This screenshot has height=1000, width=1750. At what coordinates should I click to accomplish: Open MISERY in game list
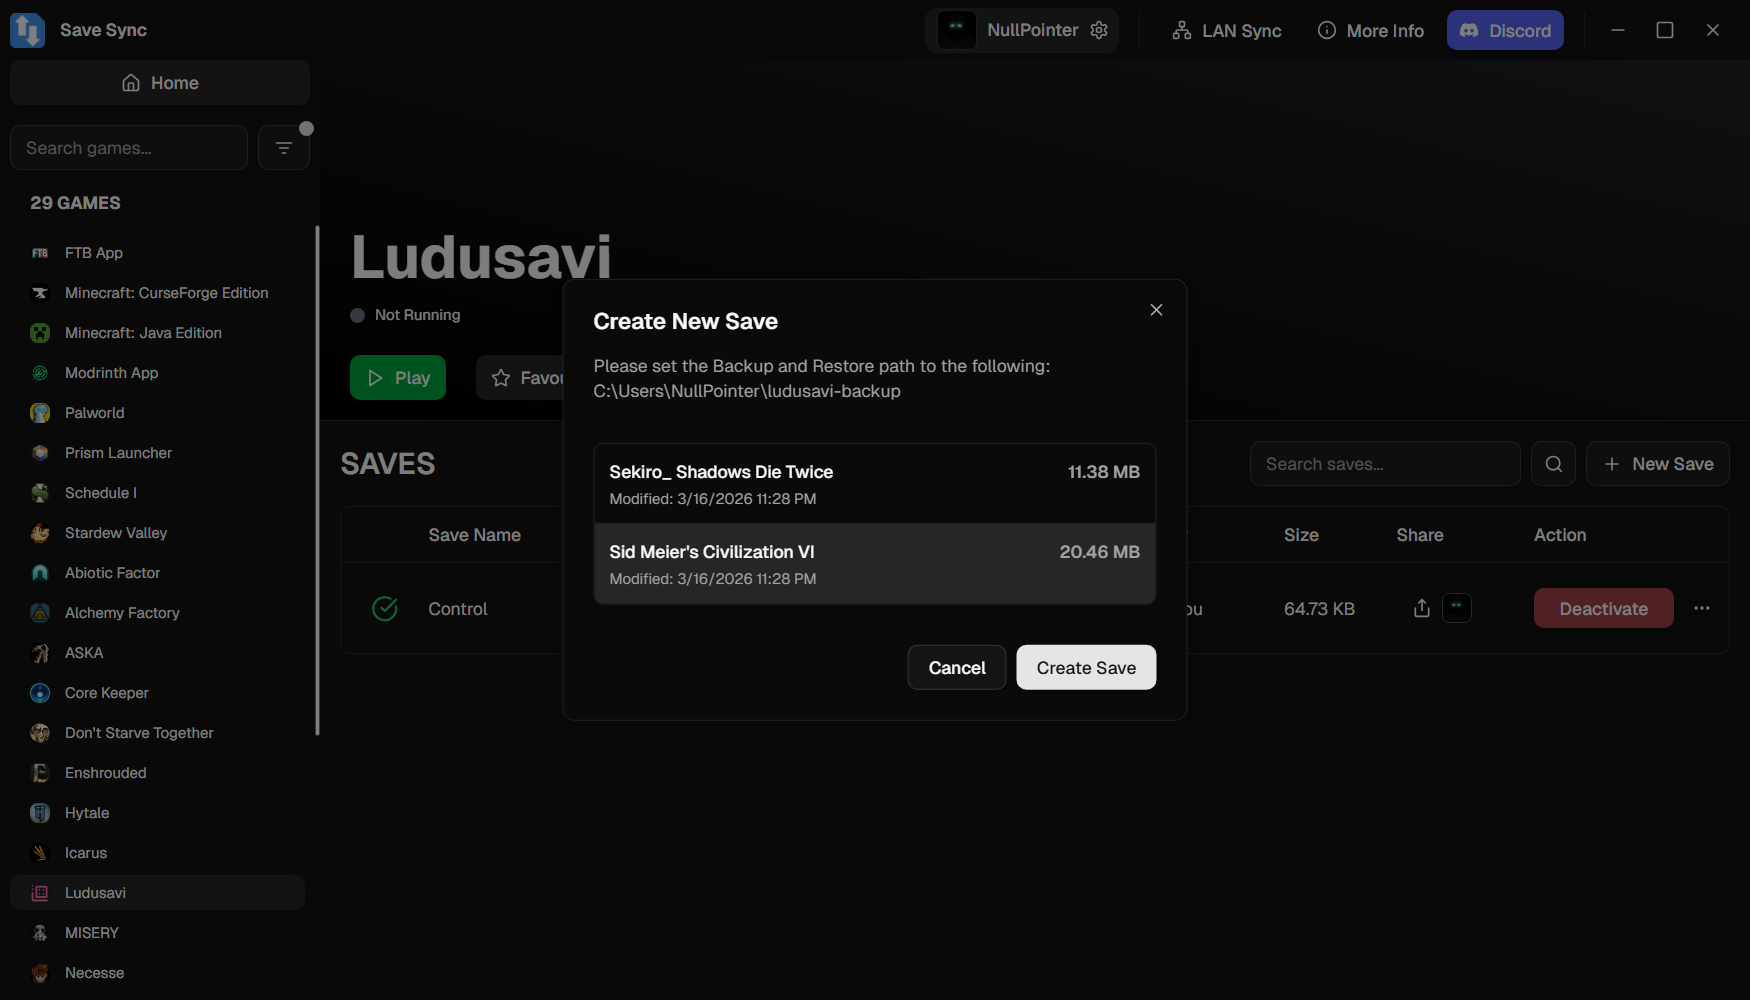(157, 933)
